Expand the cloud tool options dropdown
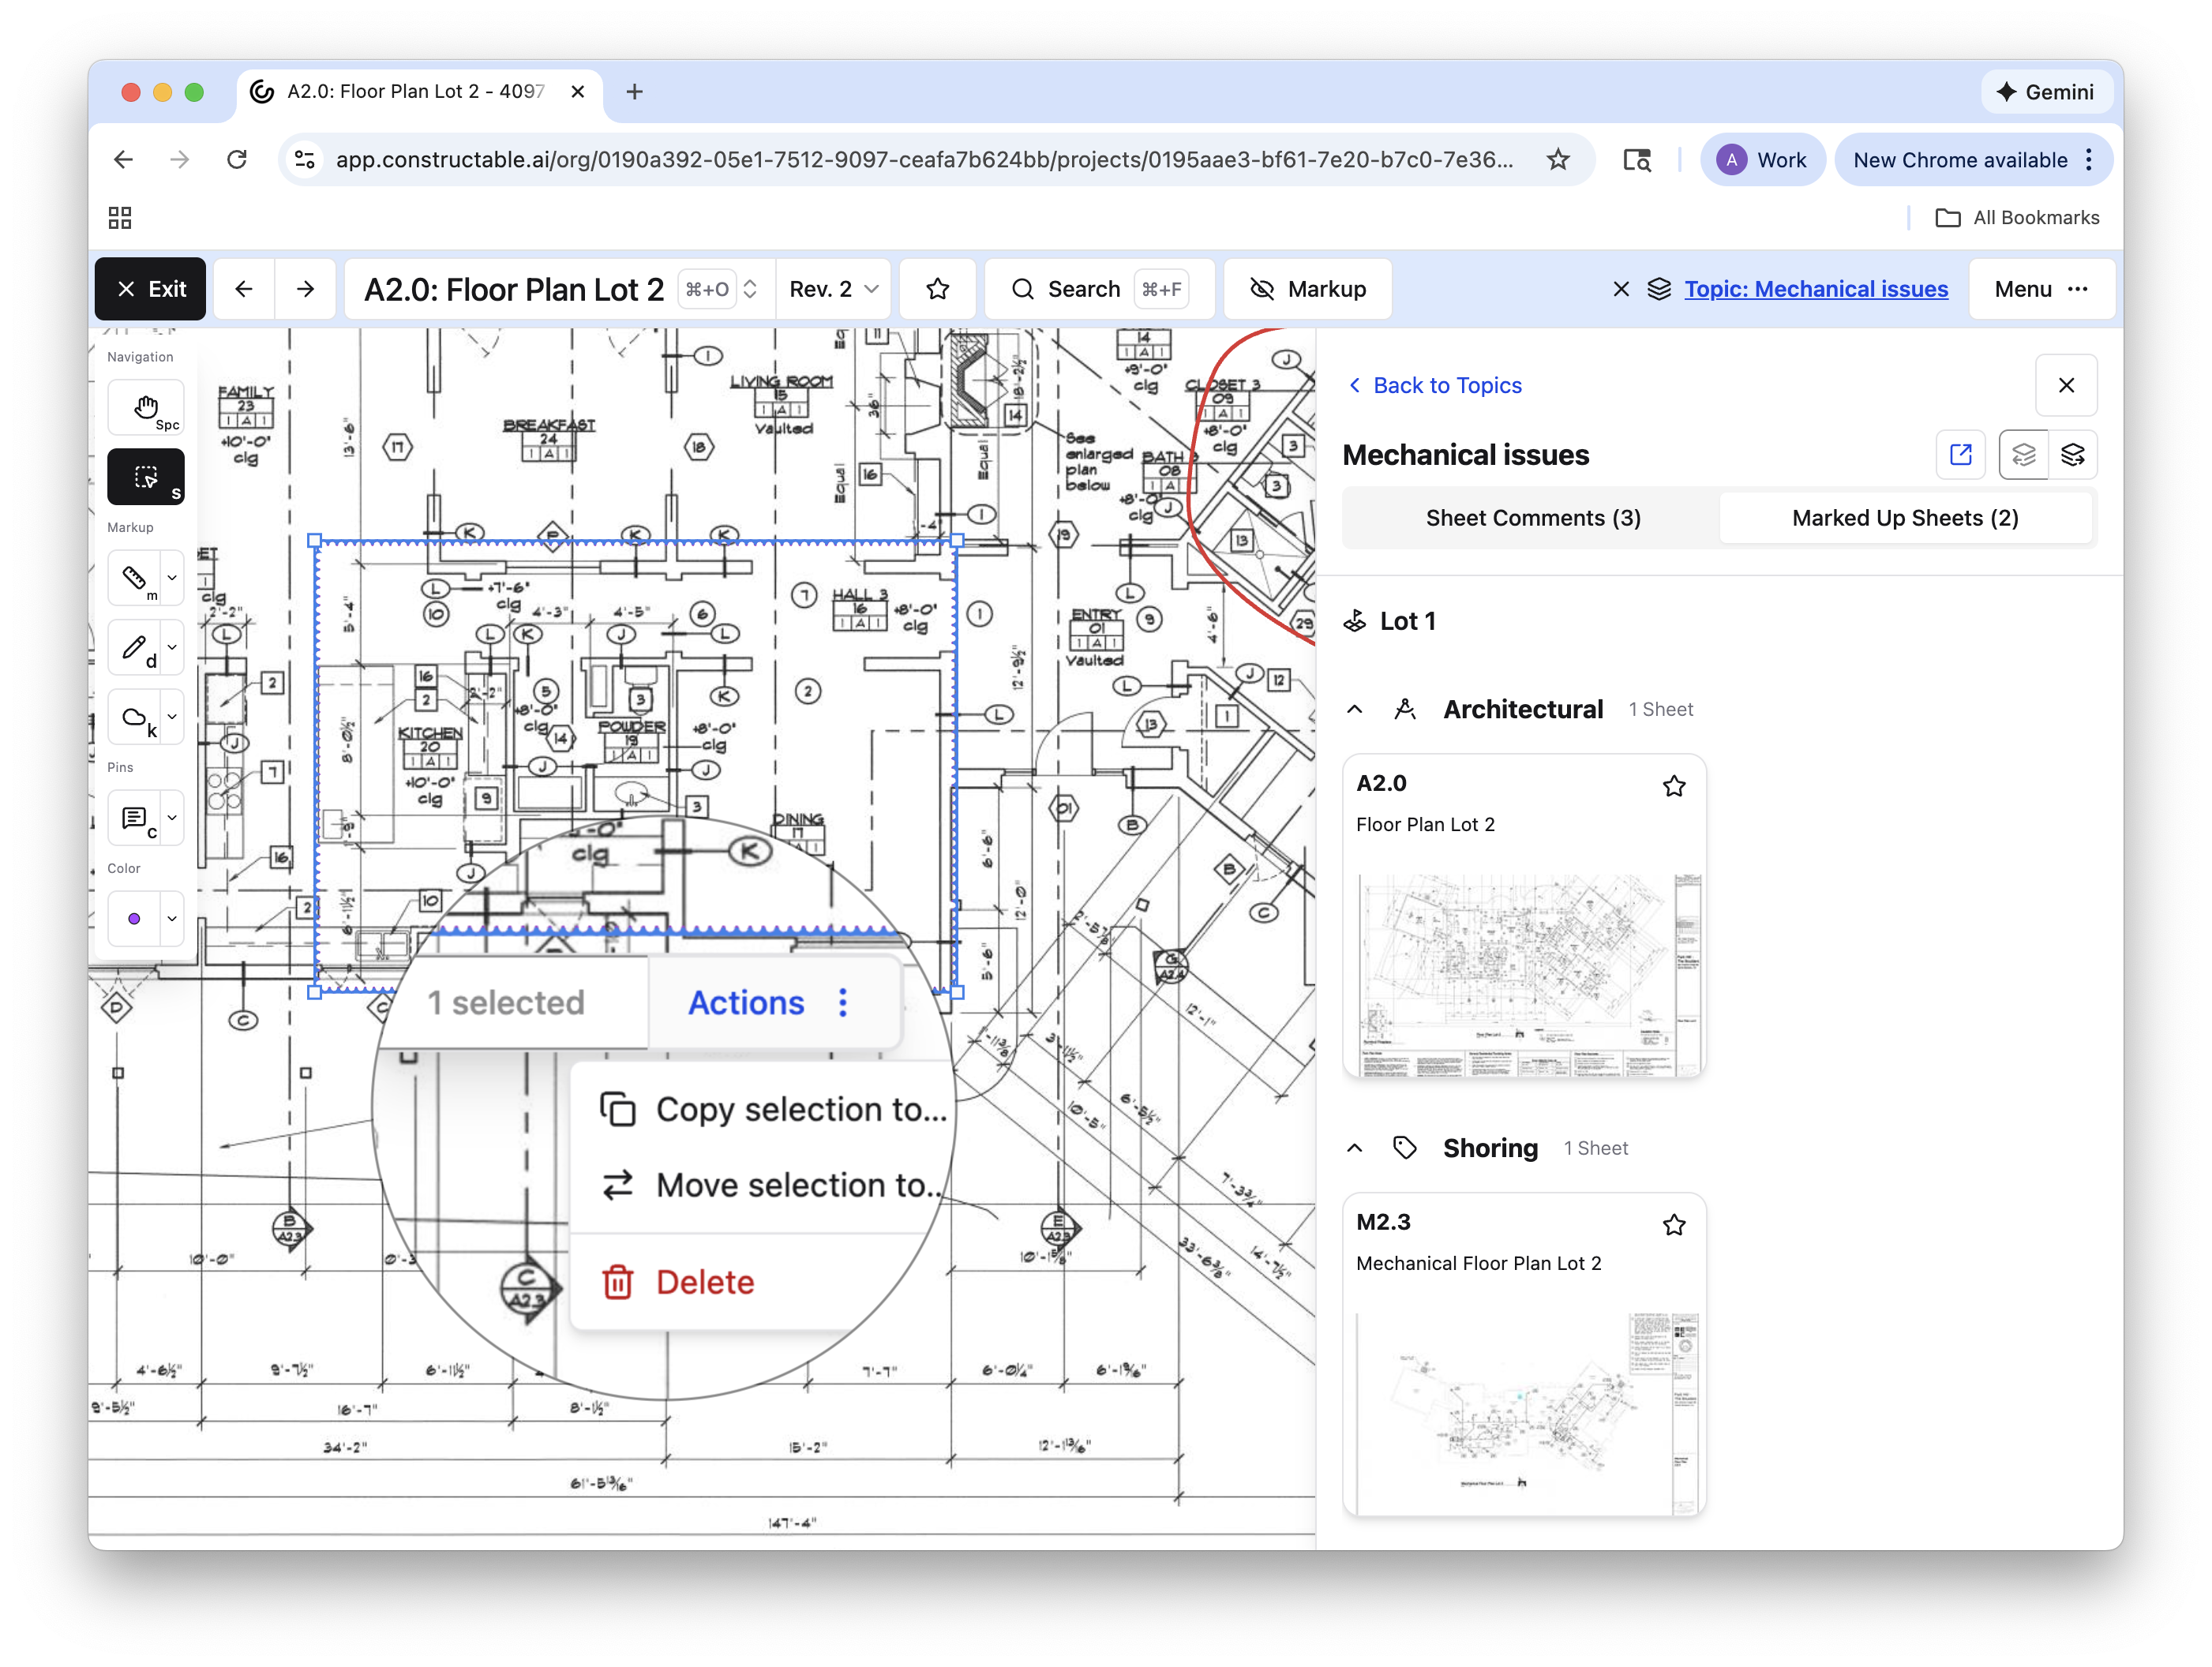 tap(172, 717)
